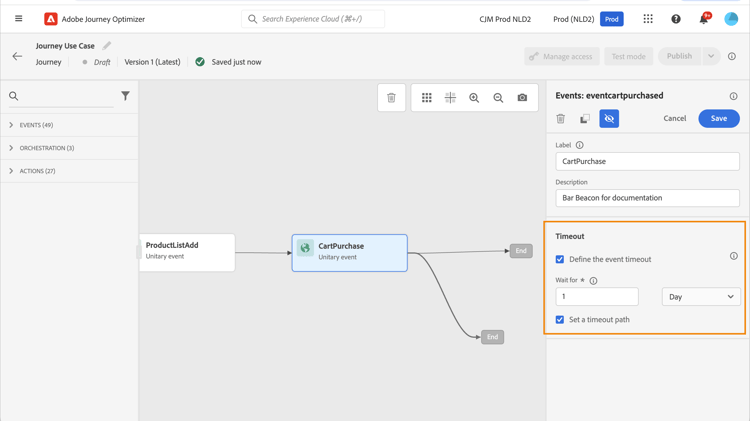Open the hamburger navigation menu

18,19
